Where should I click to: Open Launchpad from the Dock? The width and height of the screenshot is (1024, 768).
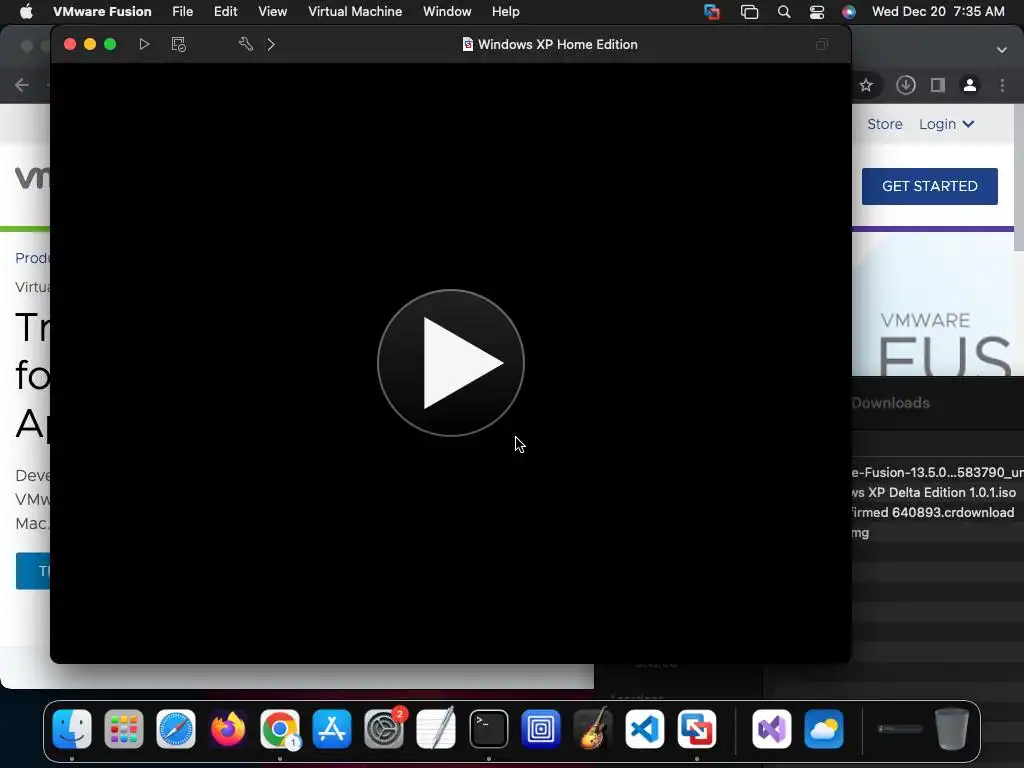click(x=123, y=729)
